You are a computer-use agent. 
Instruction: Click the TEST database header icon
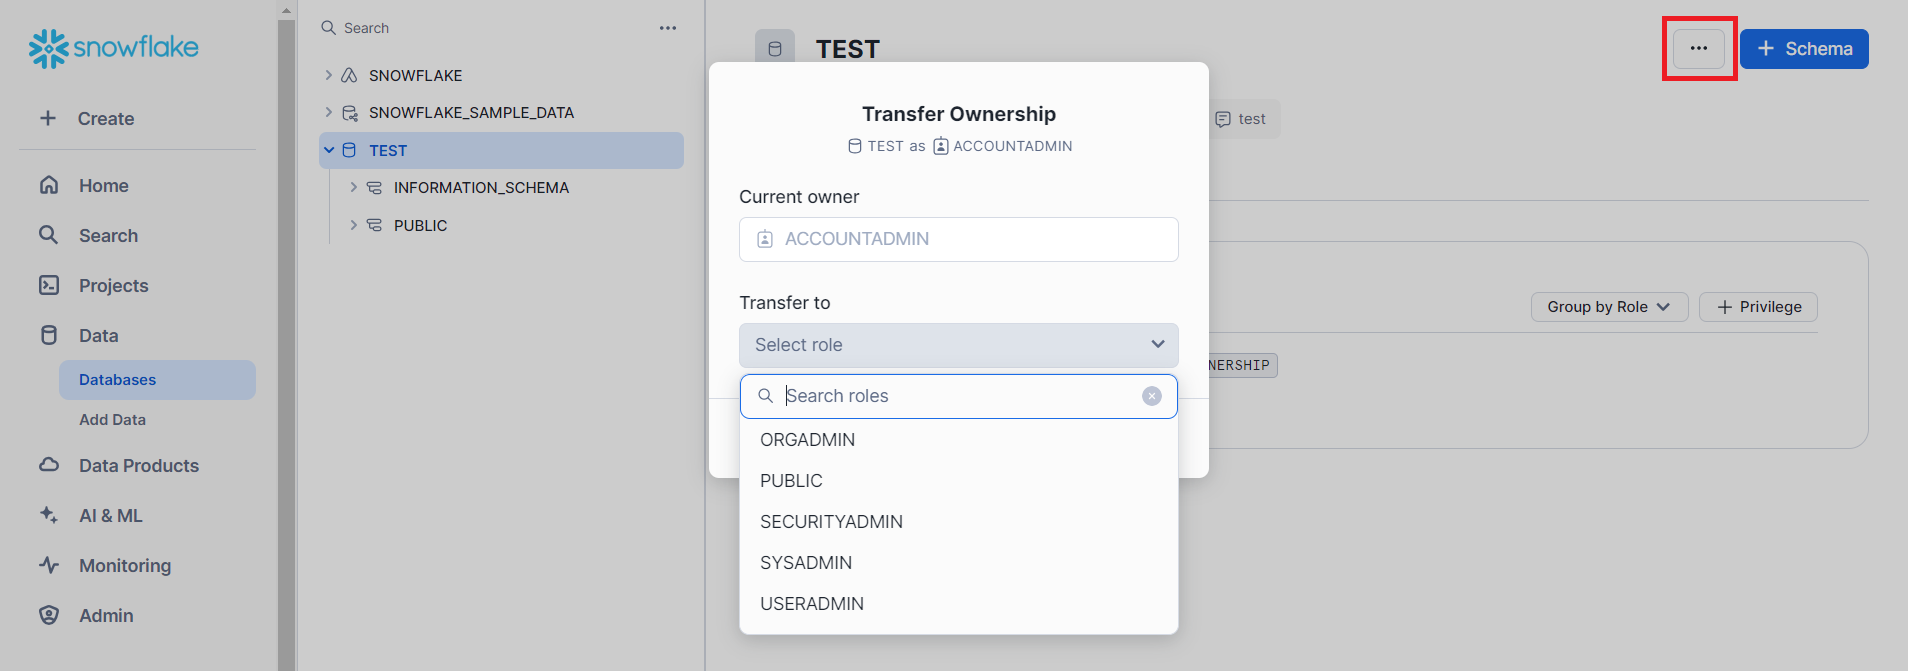point(775,49)
